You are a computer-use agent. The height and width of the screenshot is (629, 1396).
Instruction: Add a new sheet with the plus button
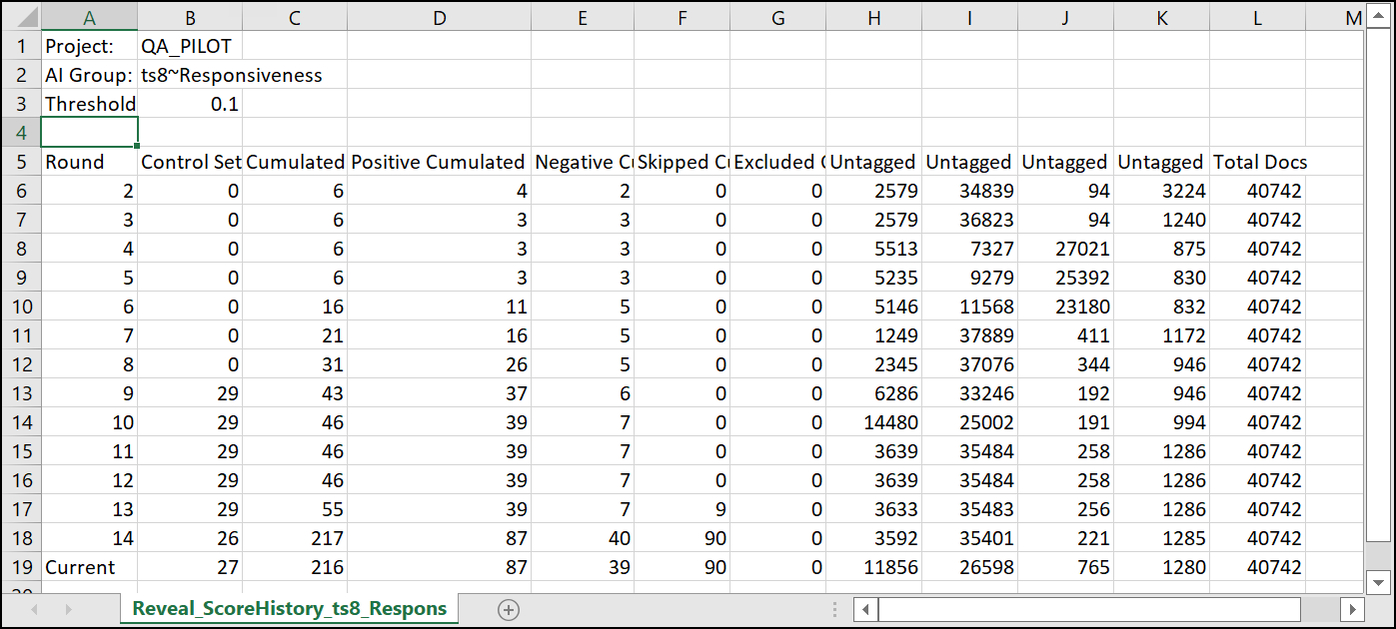coord(508,609)
